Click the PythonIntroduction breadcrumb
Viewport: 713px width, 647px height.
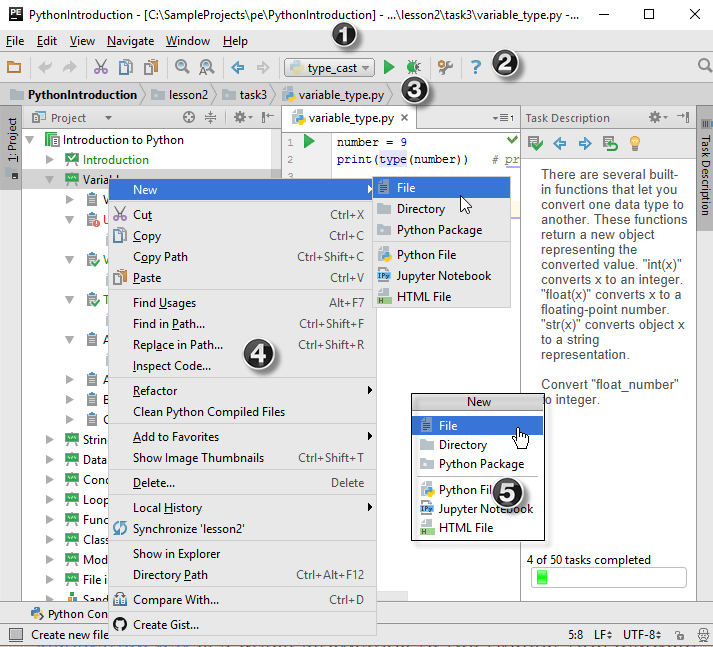tap(74, 95)
